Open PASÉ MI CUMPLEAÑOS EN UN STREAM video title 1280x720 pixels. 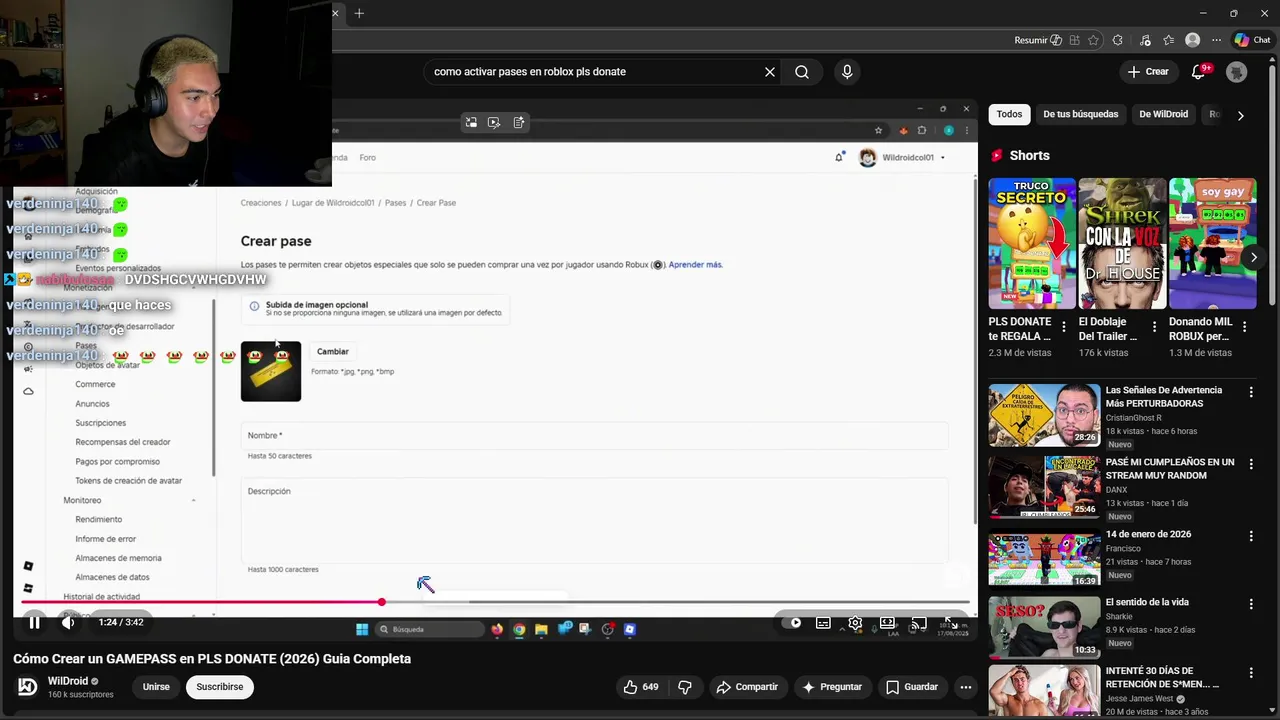point(1170,469)
